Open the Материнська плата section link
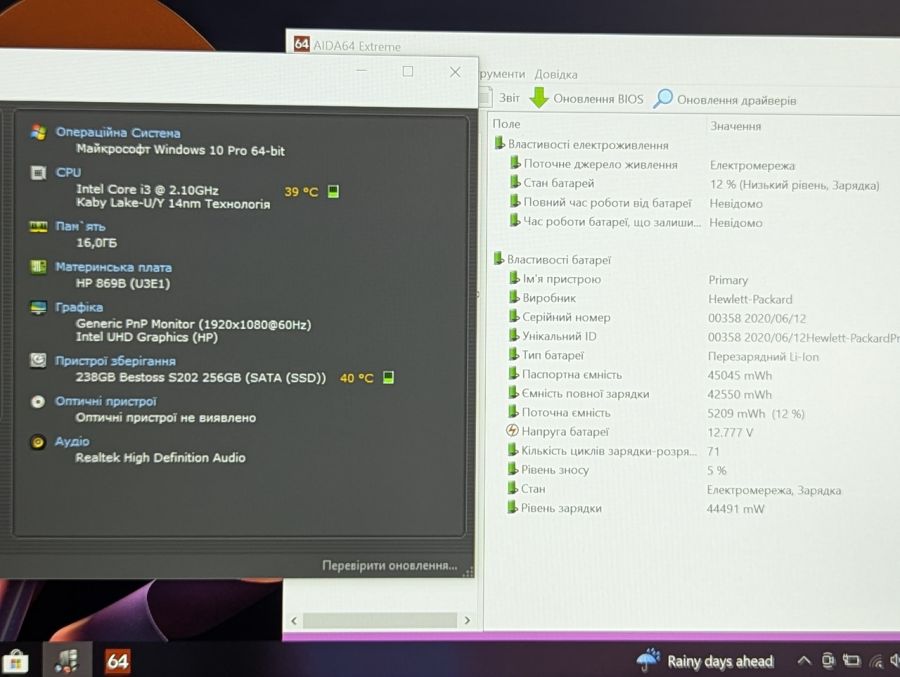The width and height of the screenshot is (900, 677). [113, 267]
